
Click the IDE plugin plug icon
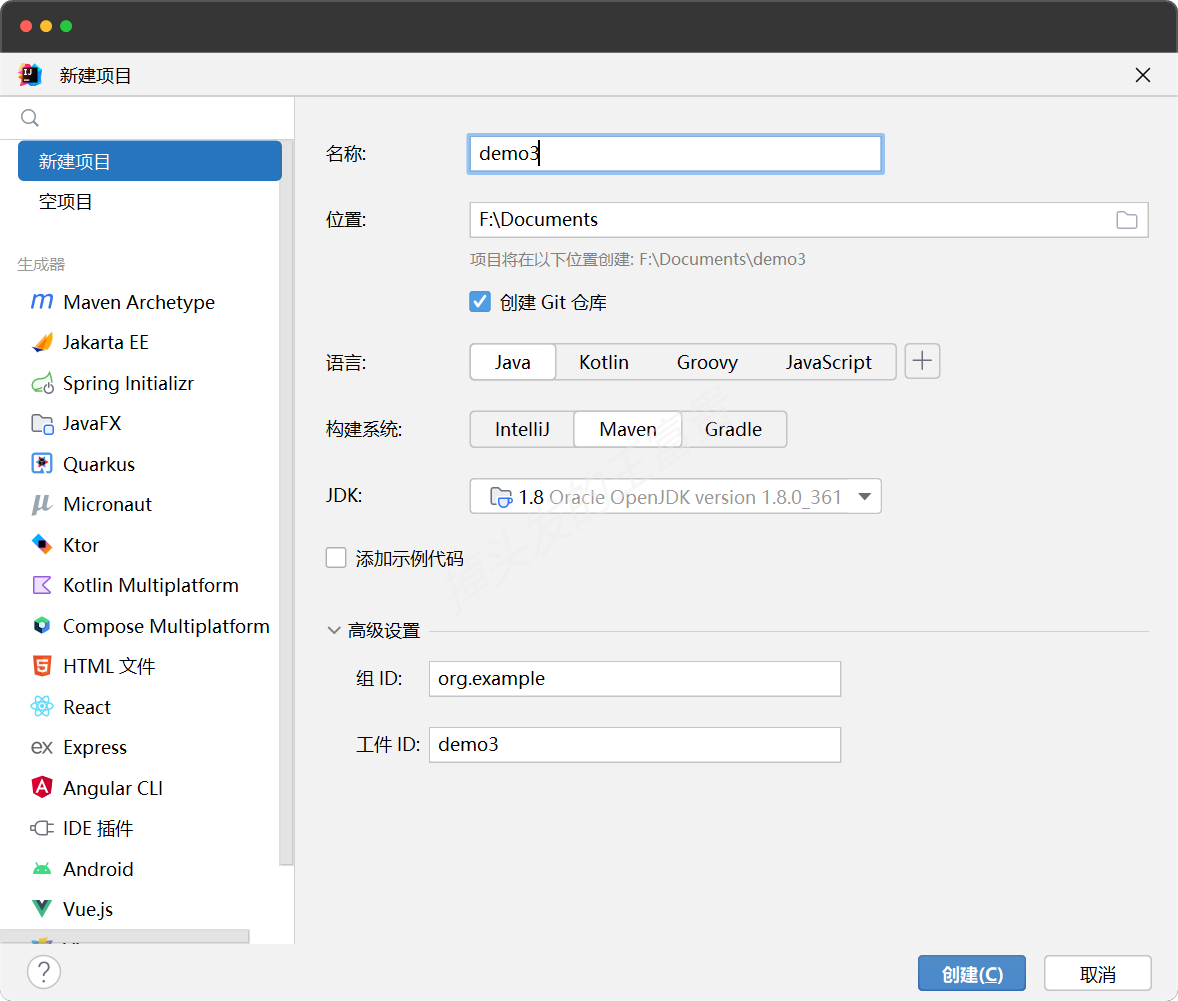pos(42,828)
